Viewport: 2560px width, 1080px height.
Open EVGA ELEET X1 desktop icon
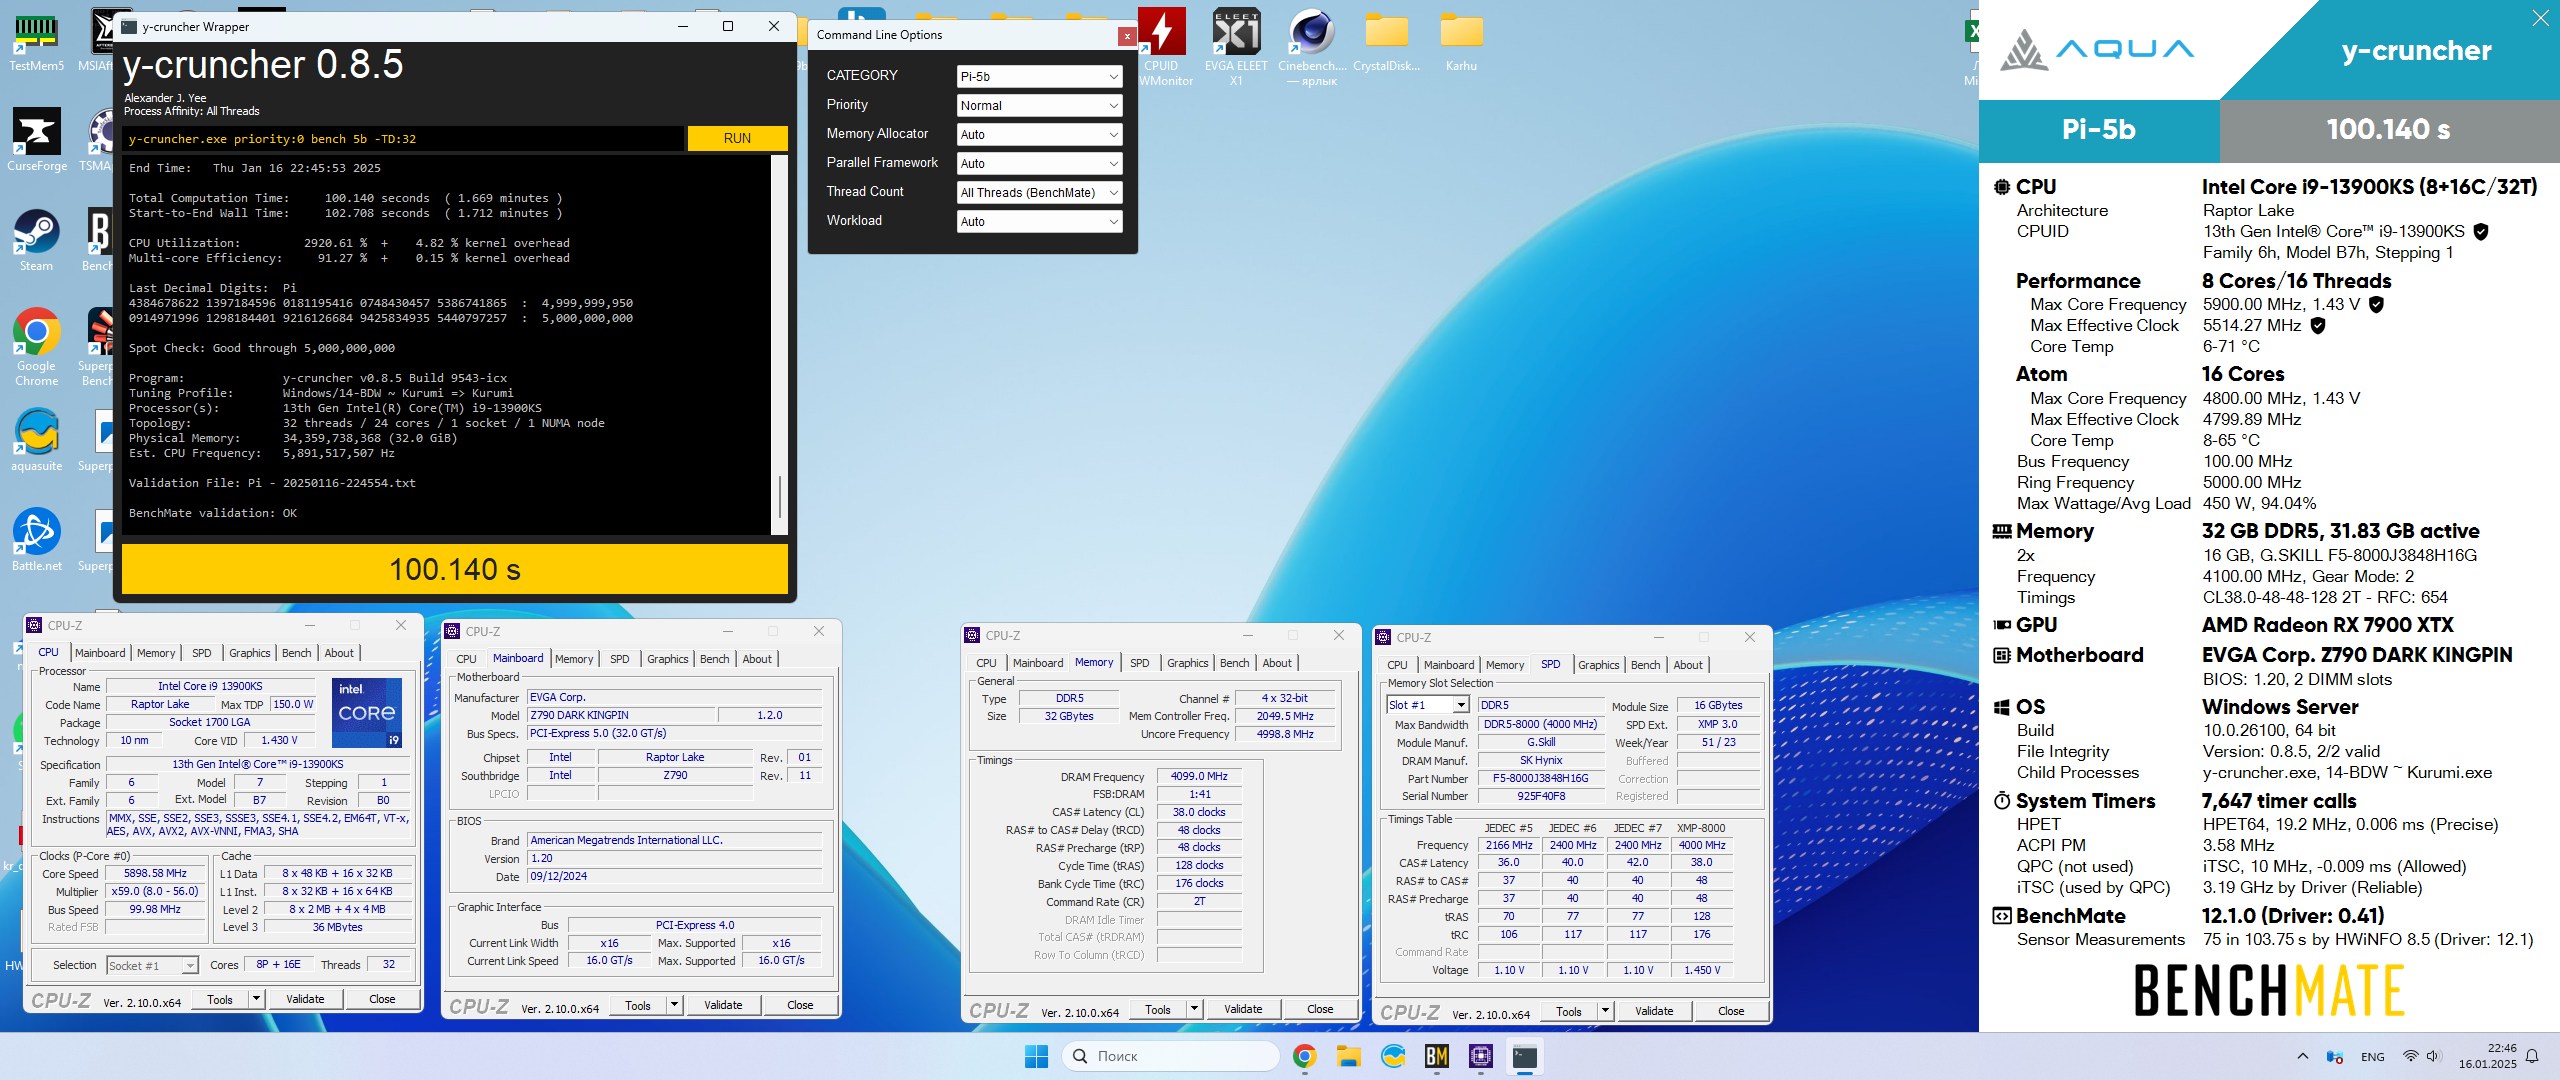pyautogui.click(x=1236, y=46)
